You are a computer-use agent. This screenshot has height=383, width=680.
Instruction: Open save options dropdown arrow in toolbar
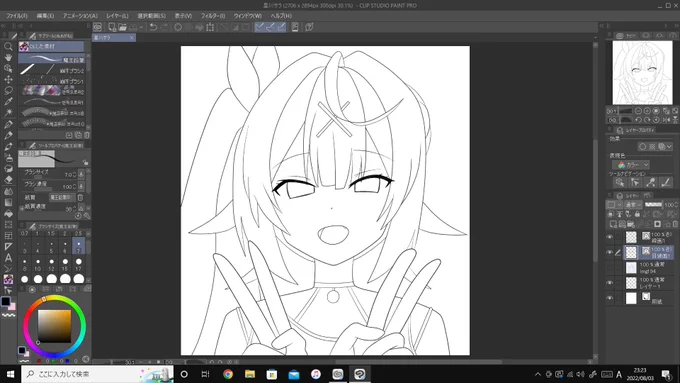tap(141, 27)
